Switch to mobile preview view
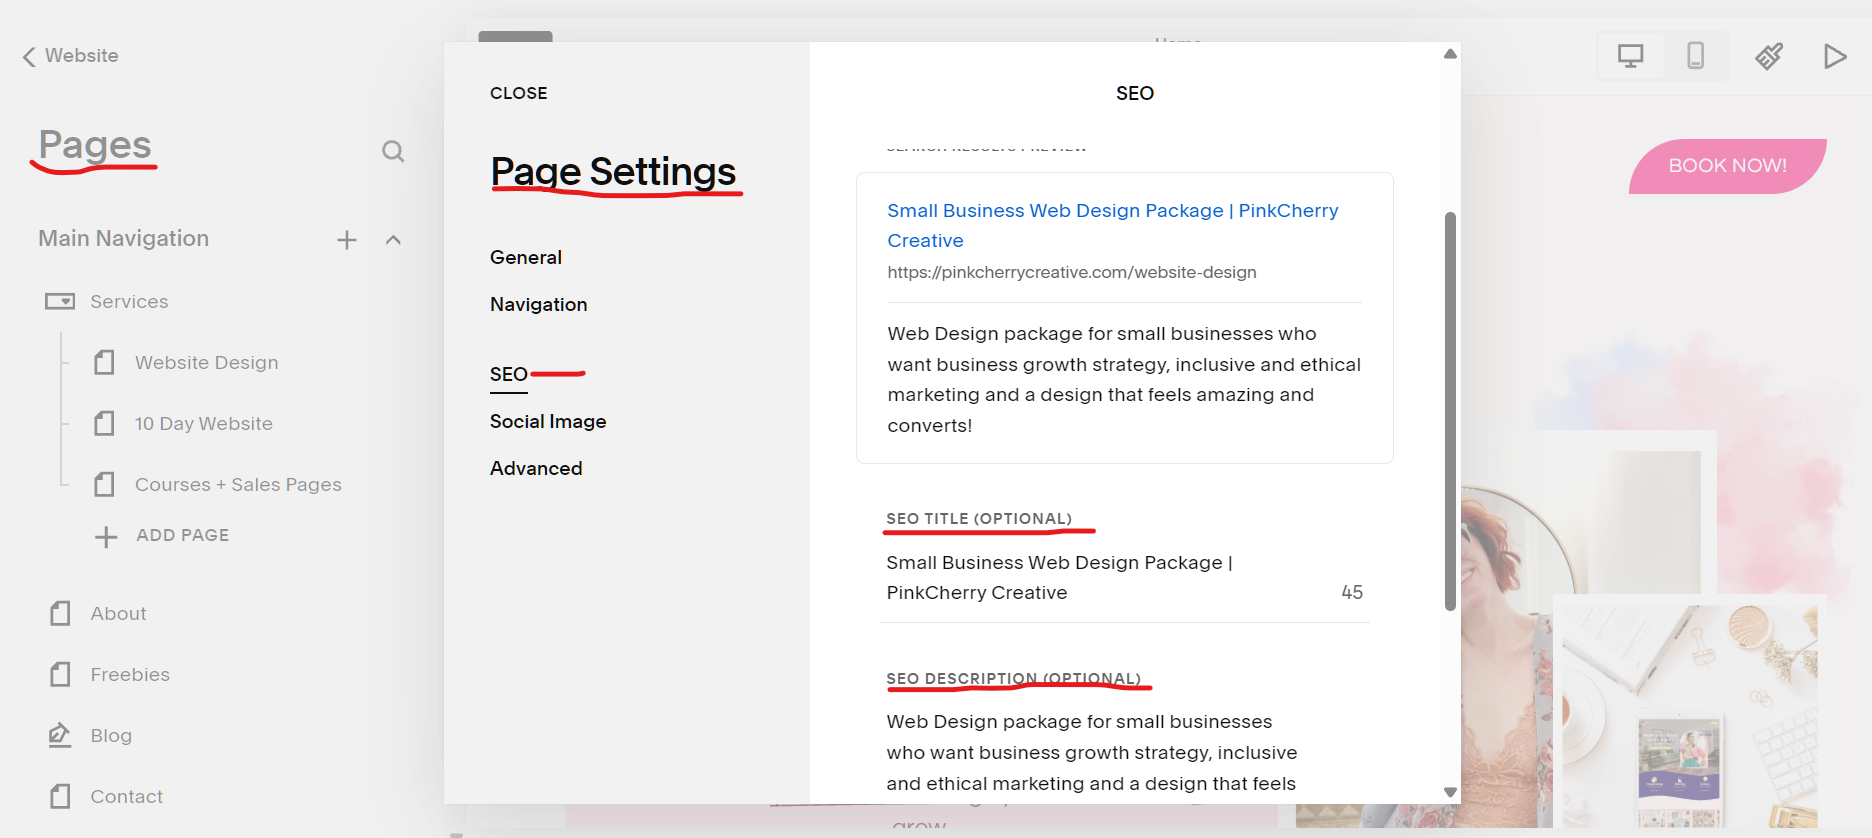The width and height of the screenshot is (1872, 838). coord(1696,56)
